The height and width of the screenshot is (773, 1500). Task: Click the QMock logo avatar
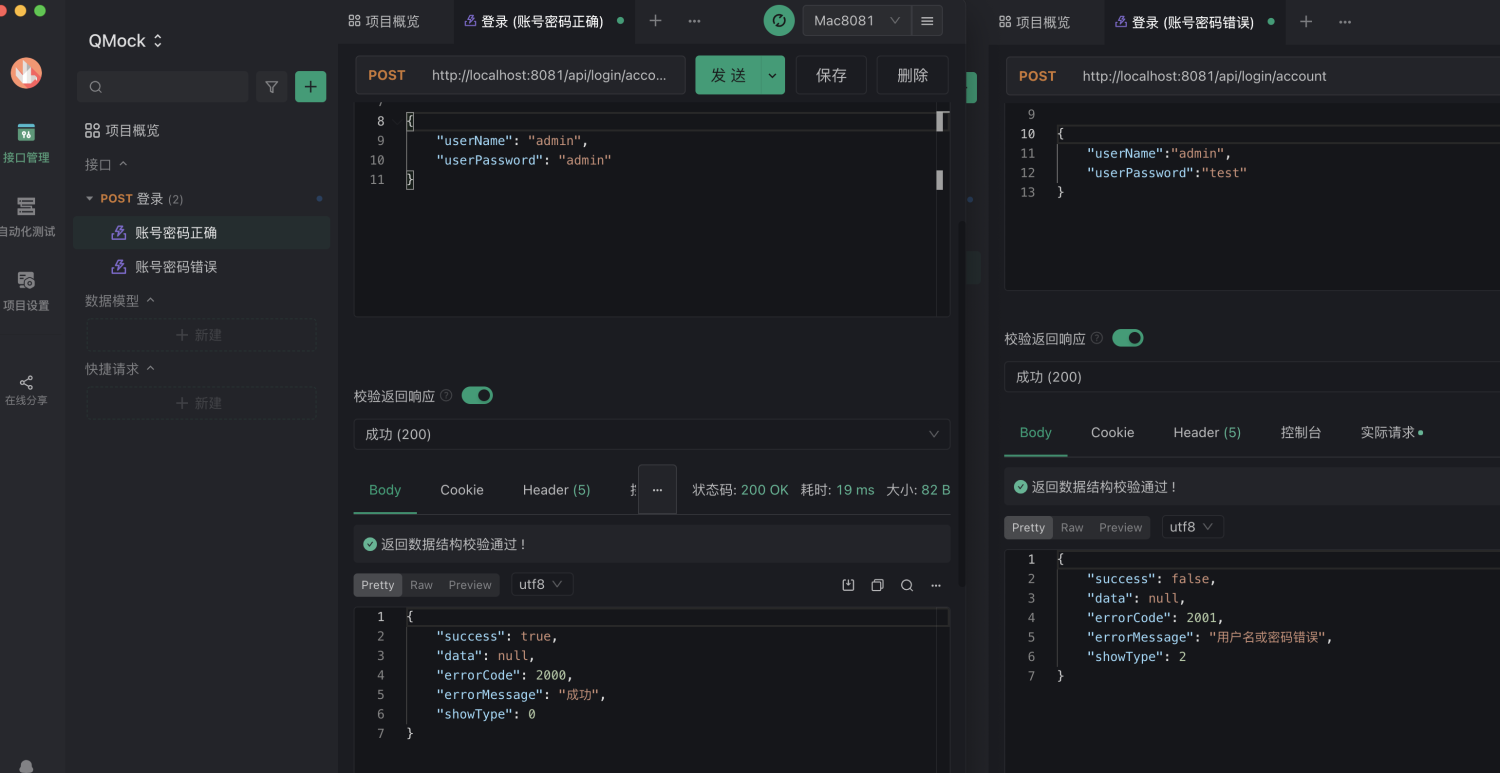tap(26, 72)
